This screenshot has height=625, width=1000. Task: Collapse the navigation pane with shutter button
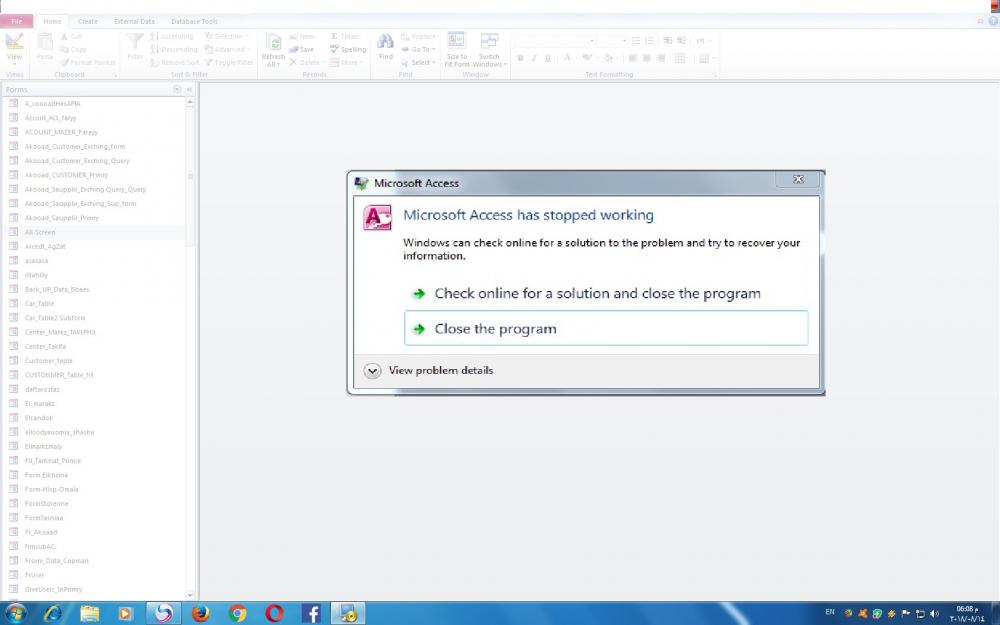point(189,89)
